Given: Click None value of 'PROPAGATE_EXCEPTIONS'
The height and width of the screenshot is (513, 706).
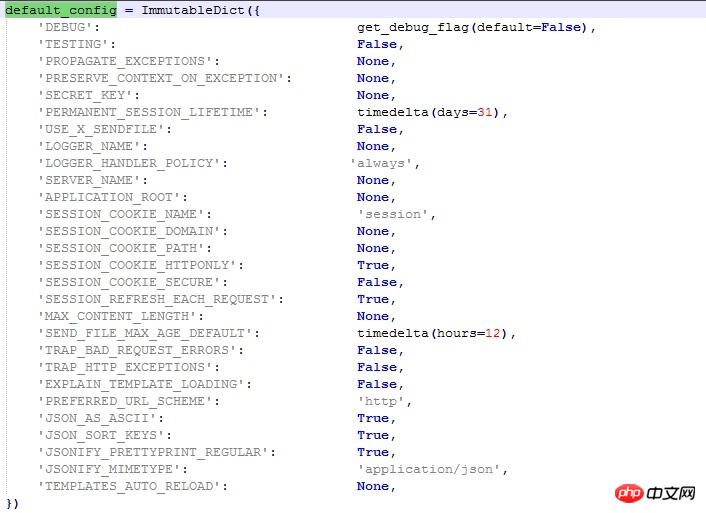Looking at the screenshot, I should [x=373, y=61].
